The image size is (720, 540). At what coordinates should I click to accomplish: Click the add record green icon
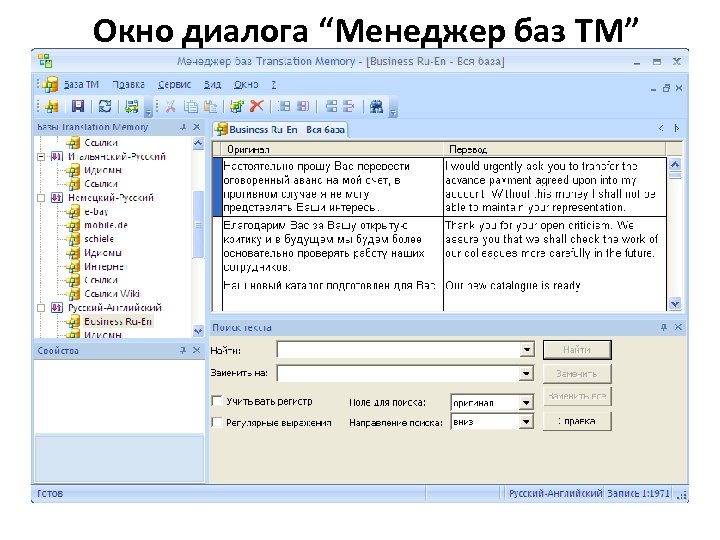coord(237,107)
